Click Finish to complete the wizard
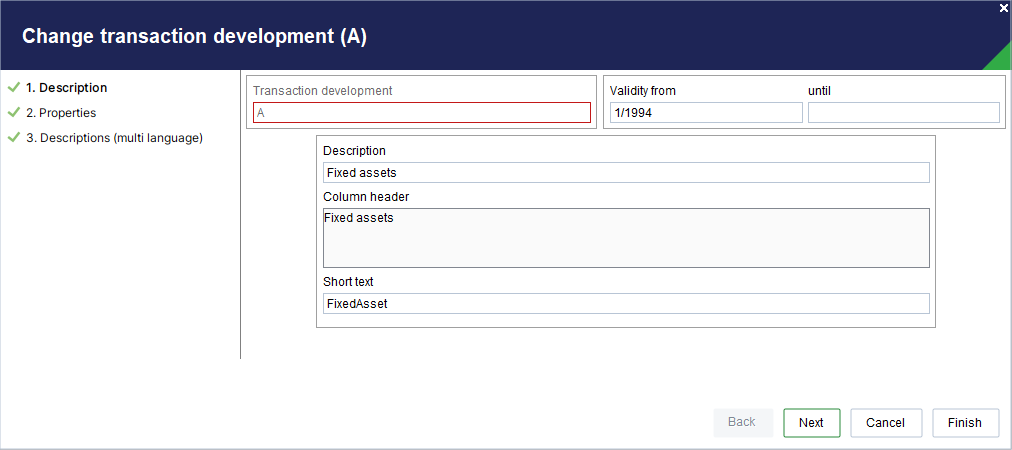The width and height of the screenshot is (1012, 450). pyautogui.click(x=965, y=423)
